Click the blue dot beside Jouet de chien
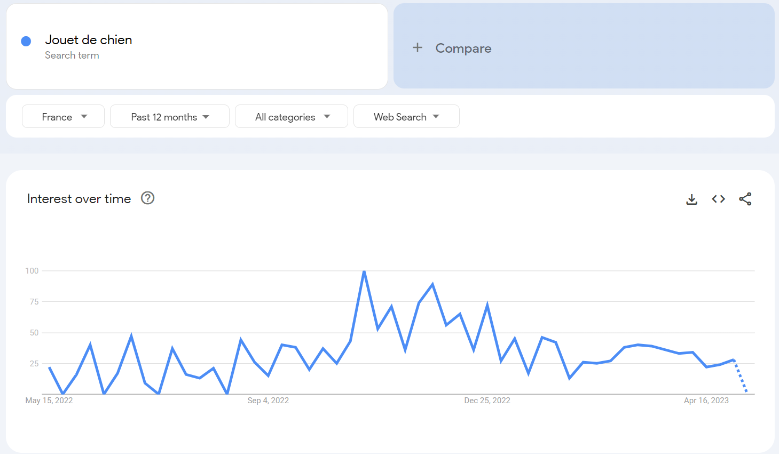Image resolution: width=779 pixels, height=454 pixels. click(26, 41)
